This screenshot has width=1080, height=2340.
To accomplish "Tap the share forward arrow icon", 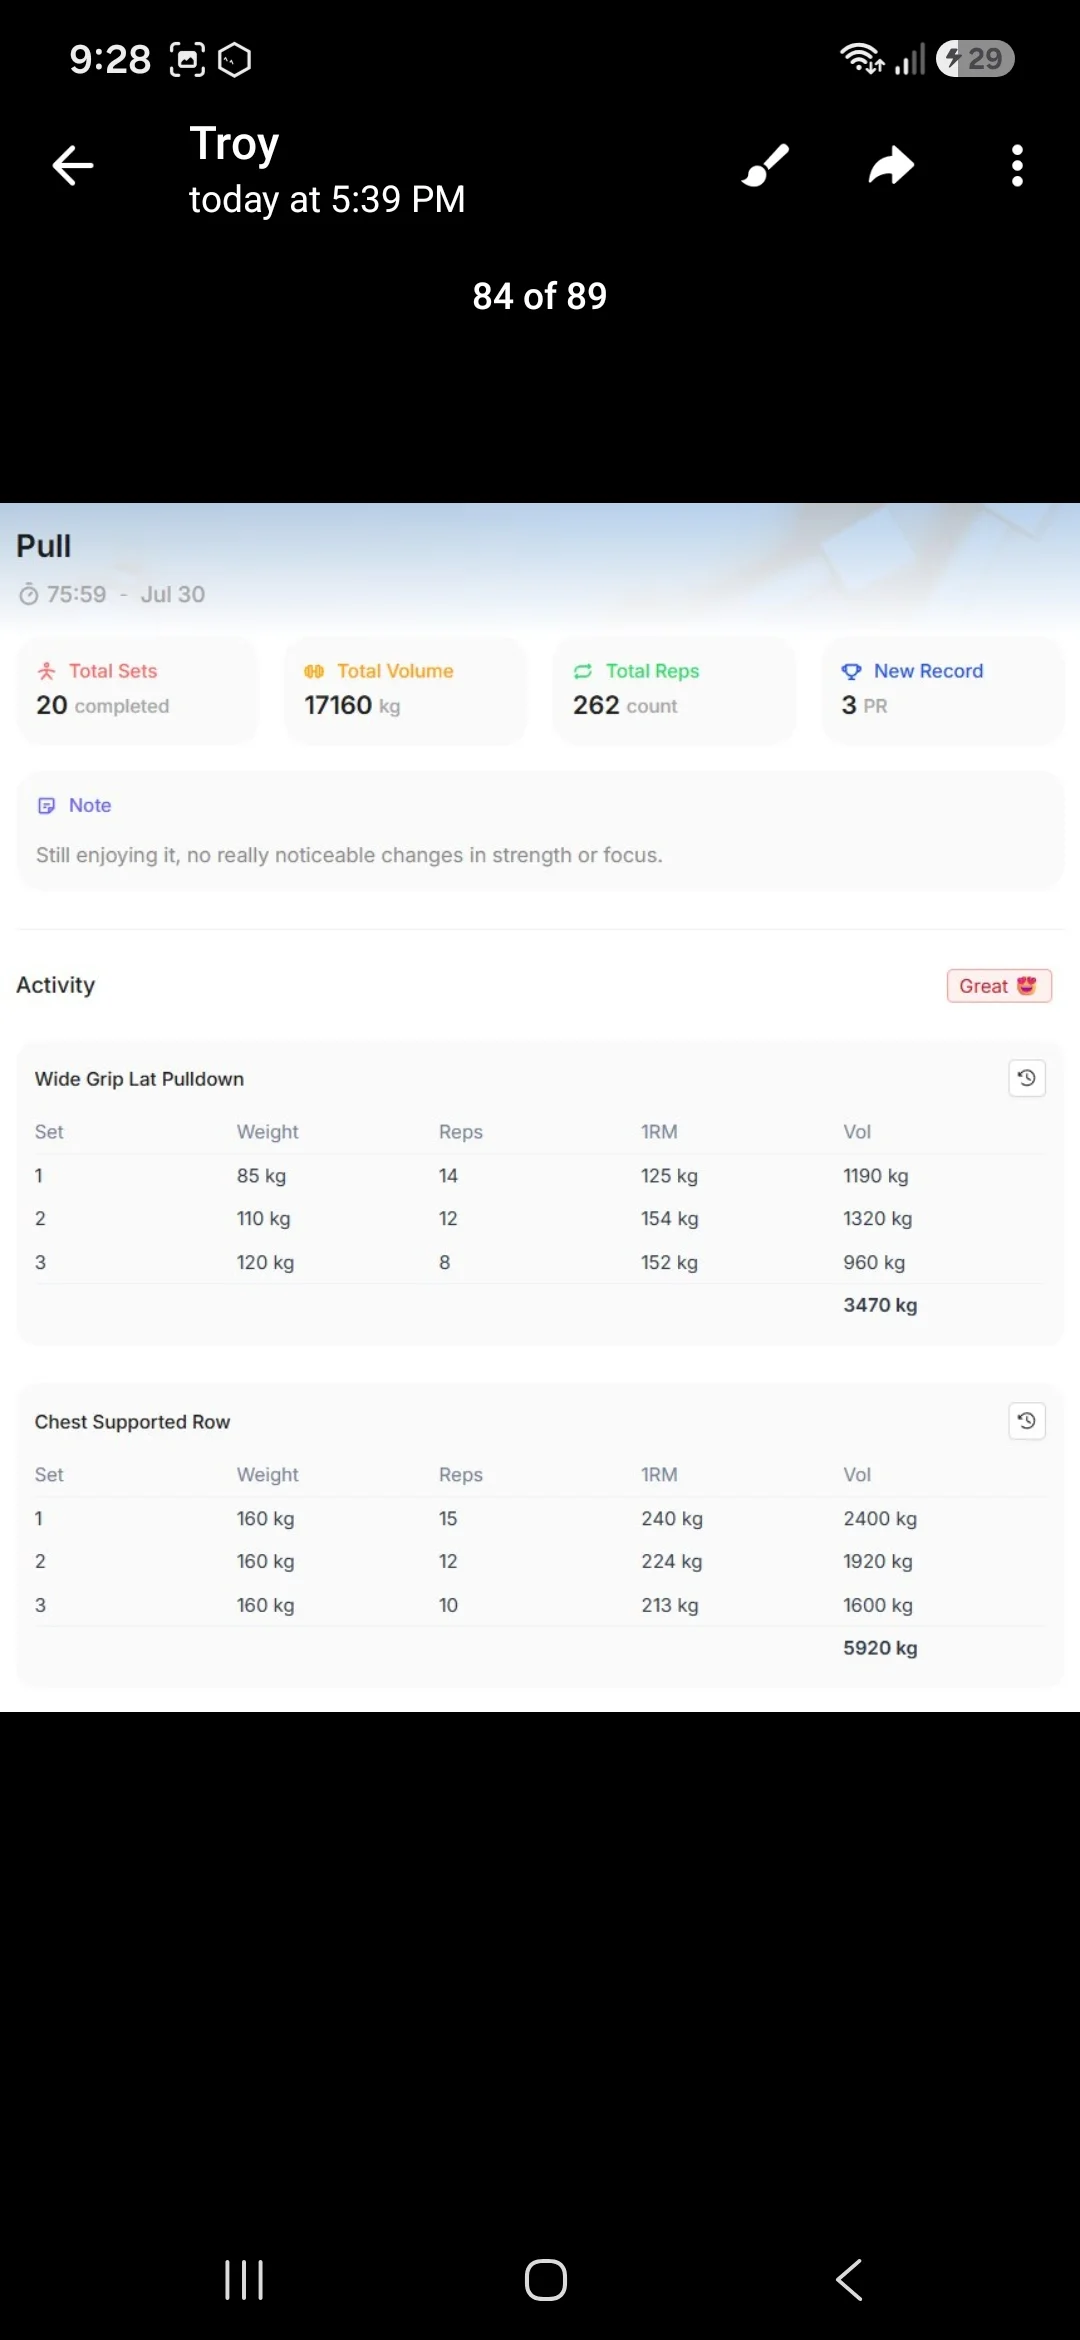I will 891,166.
